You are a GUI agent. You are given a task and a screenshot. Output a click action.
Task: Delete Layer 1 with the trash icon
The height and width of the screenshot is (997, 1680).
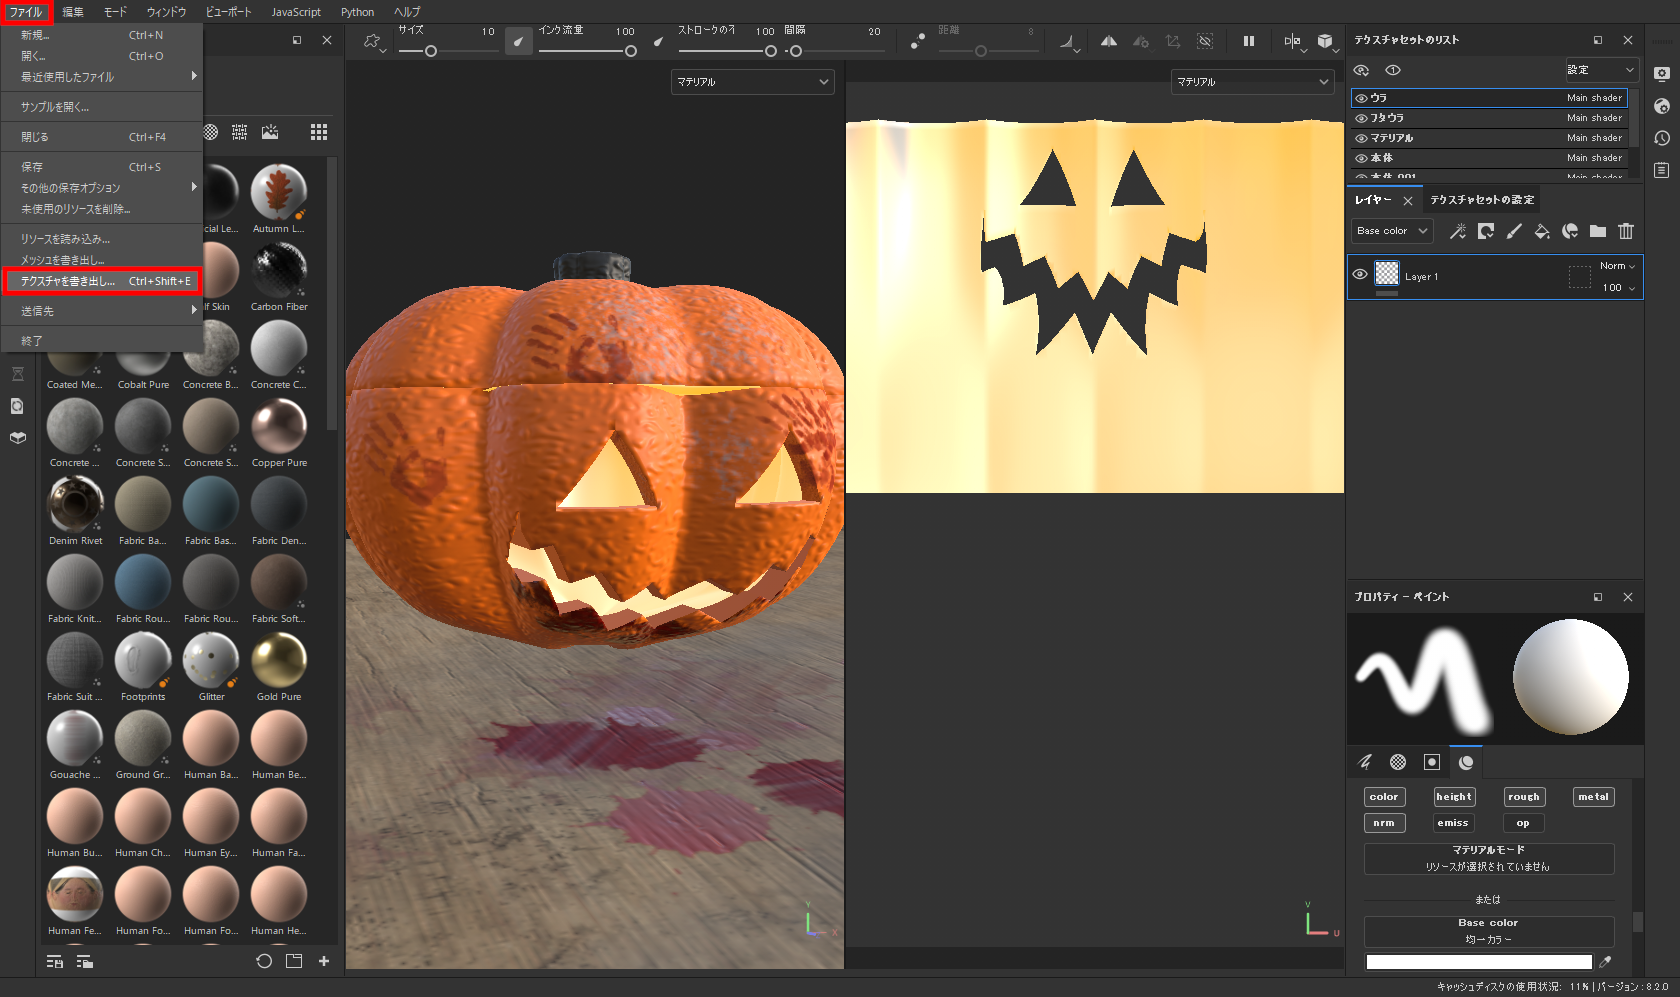pyautogui.click(x=1625, y=231)
